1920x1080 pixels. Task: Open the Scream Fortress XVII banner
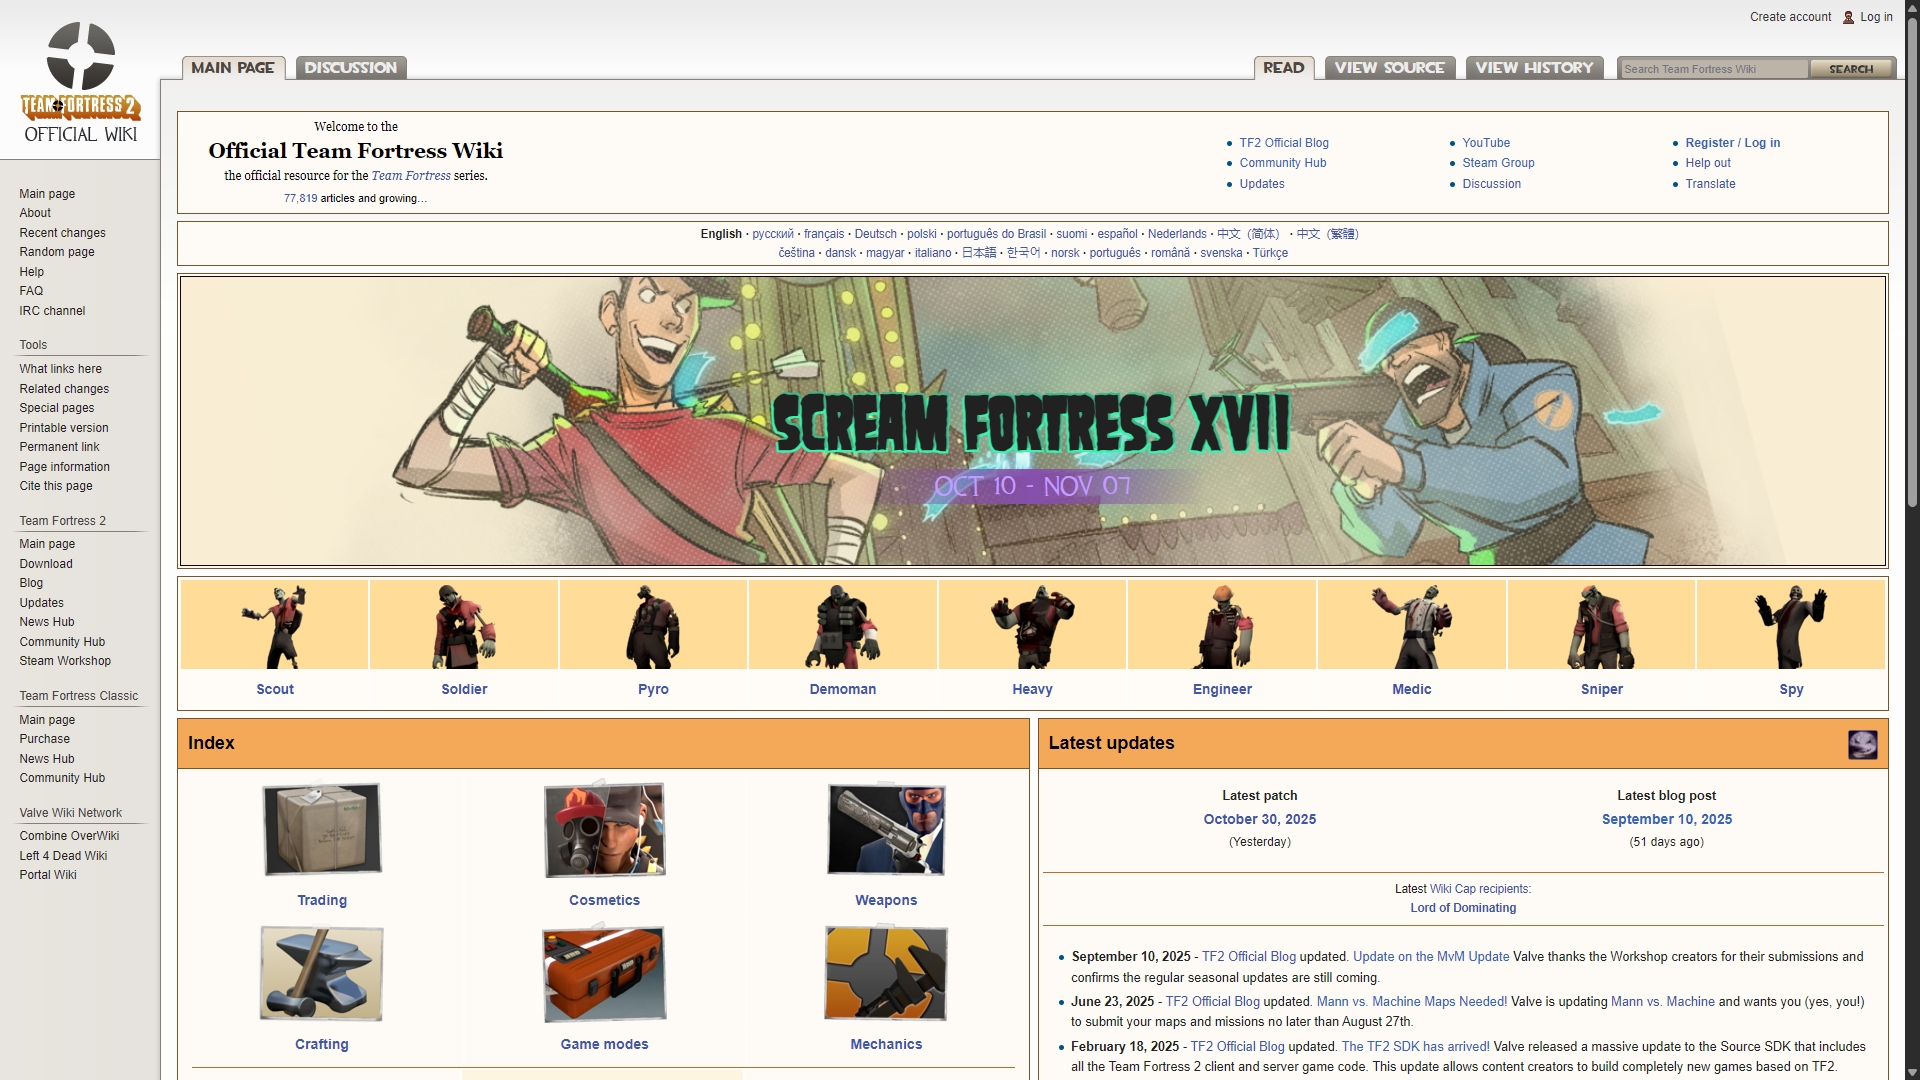[1032, 421]
